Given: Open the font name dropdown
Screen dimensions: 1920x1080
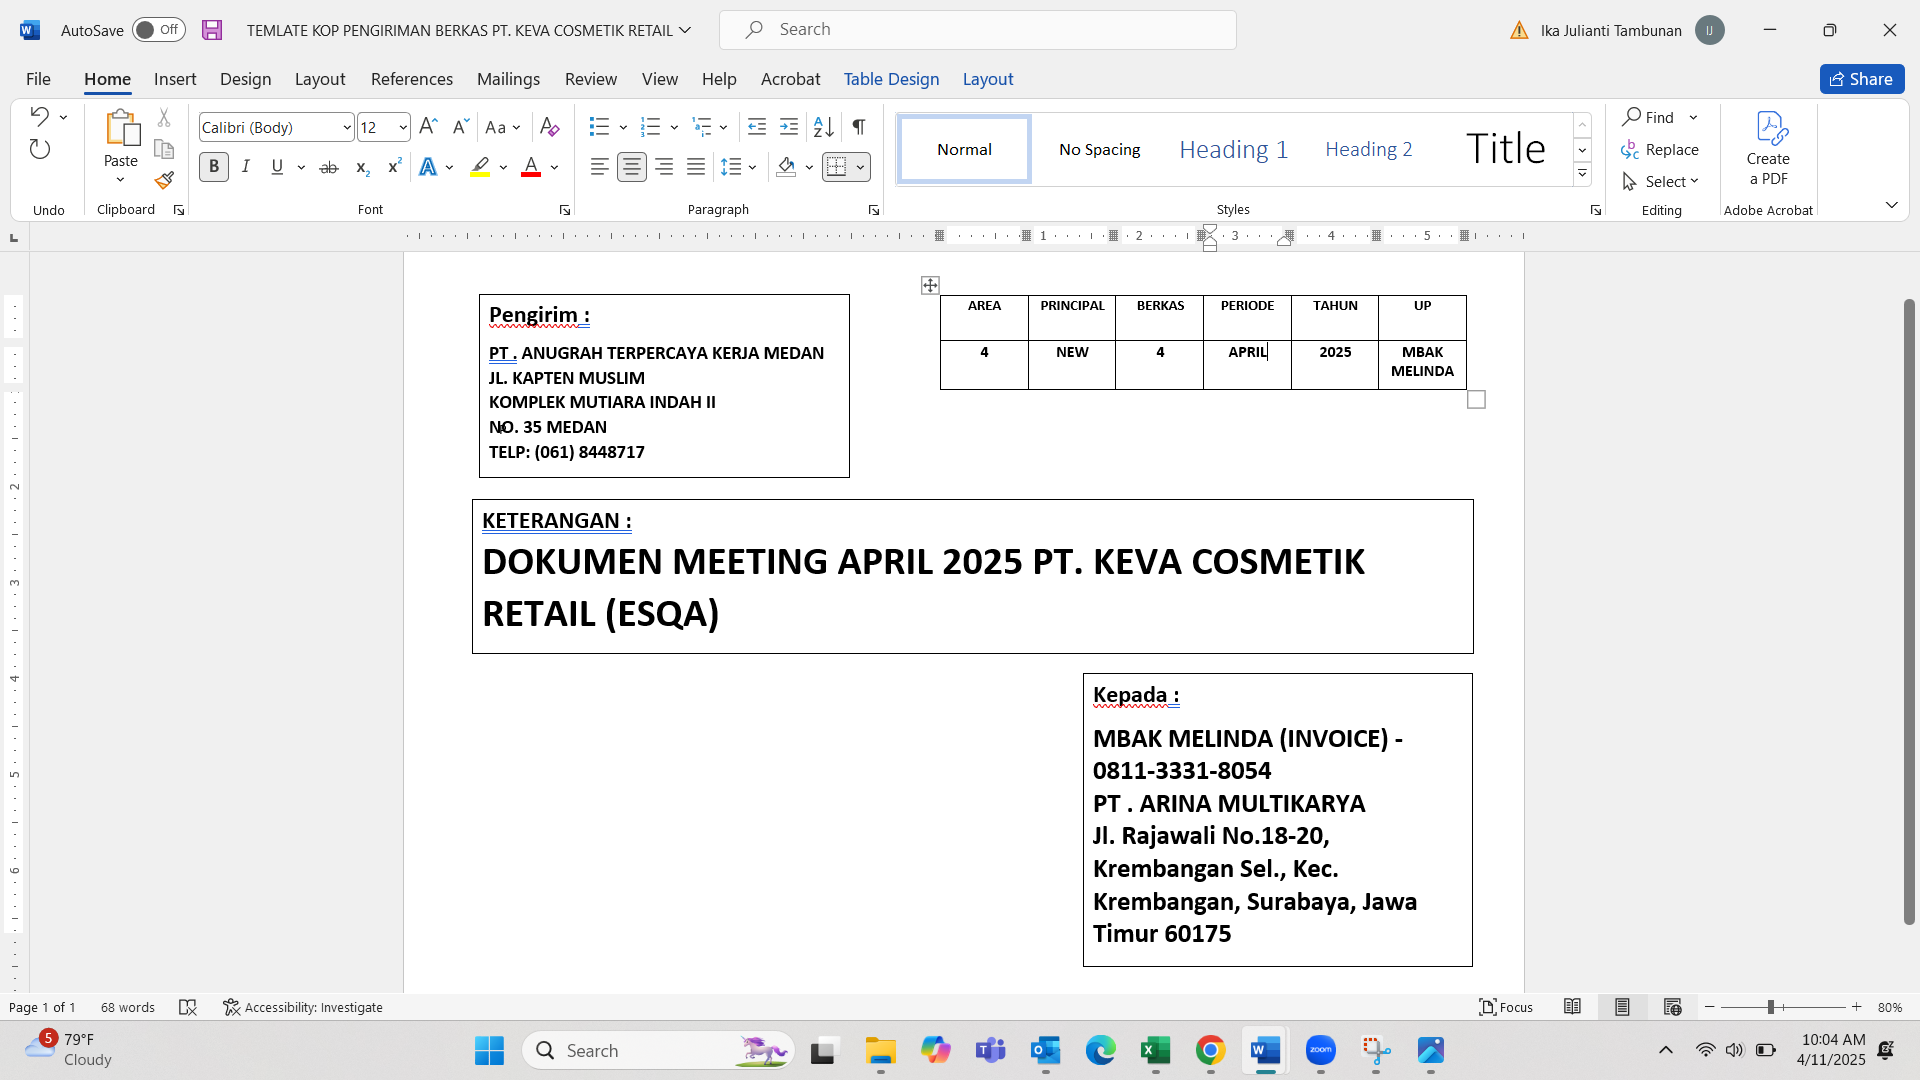Looking at the screenshot, I should point(346,128).
